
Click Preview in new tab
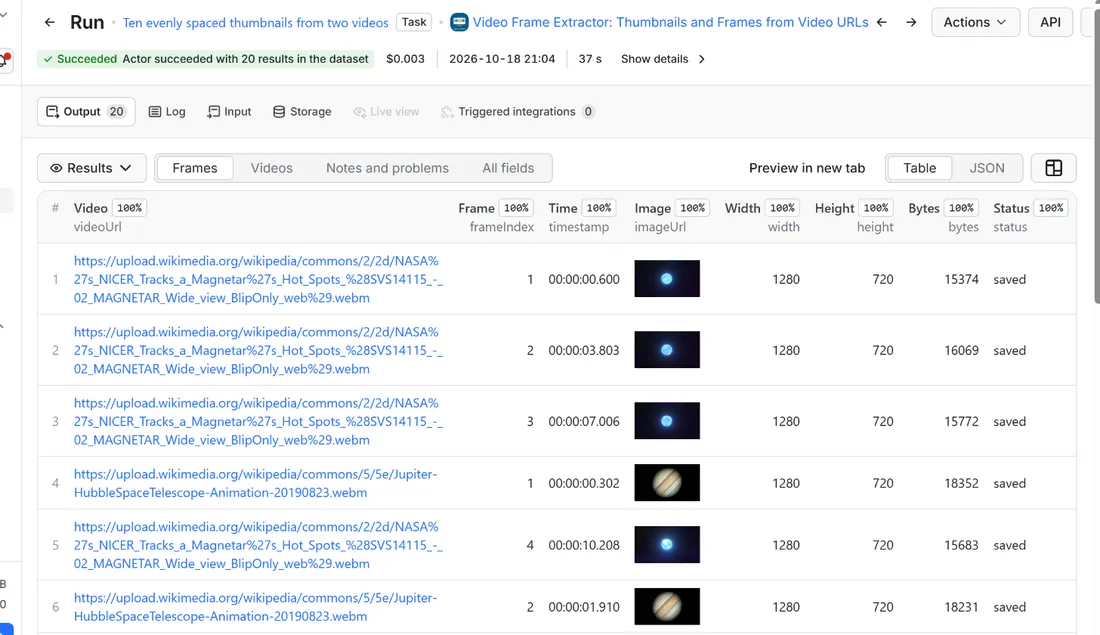pyautogui.click(x=807, y=168)
